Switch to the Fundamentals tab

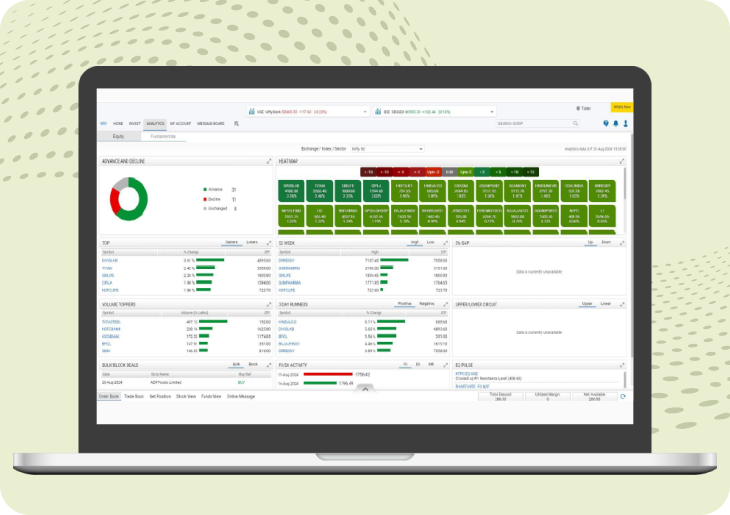click(x=163, y=136)
